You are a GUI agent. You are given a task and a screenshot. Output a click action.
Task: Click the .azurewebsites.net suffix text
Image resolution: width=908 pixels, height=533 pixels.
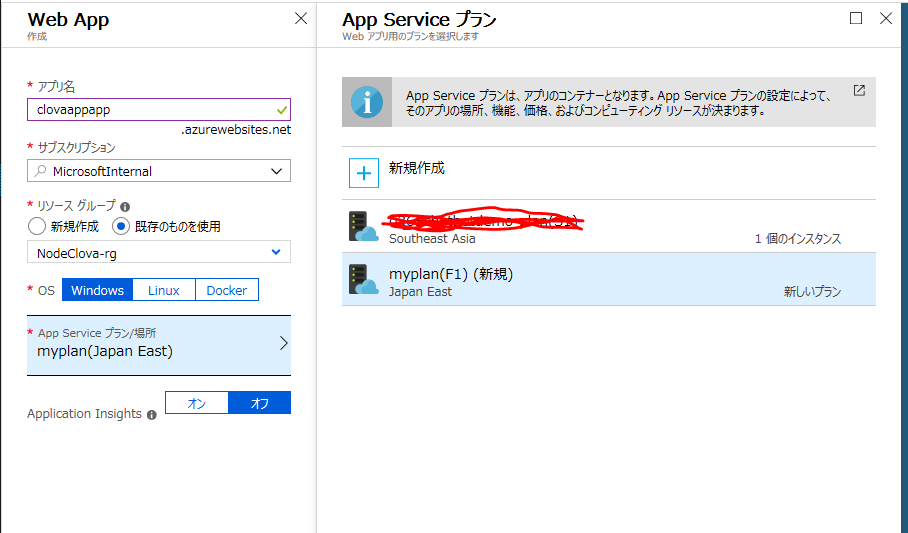[236, 130]
